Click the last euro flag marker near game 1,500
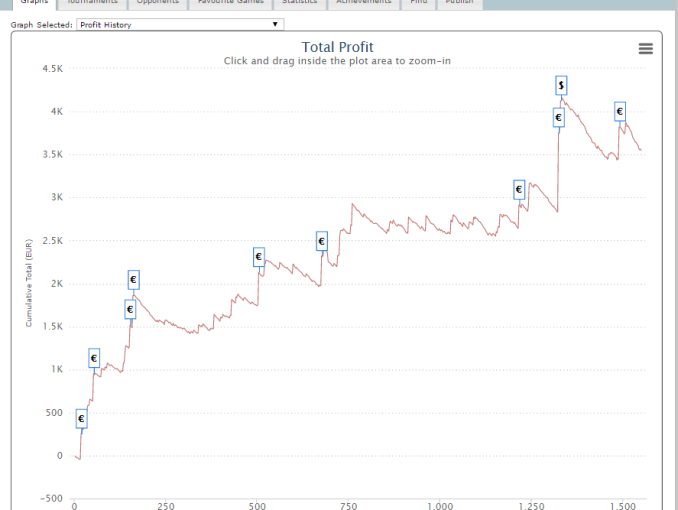The image size is (678, 510). (x=619, y=111)
